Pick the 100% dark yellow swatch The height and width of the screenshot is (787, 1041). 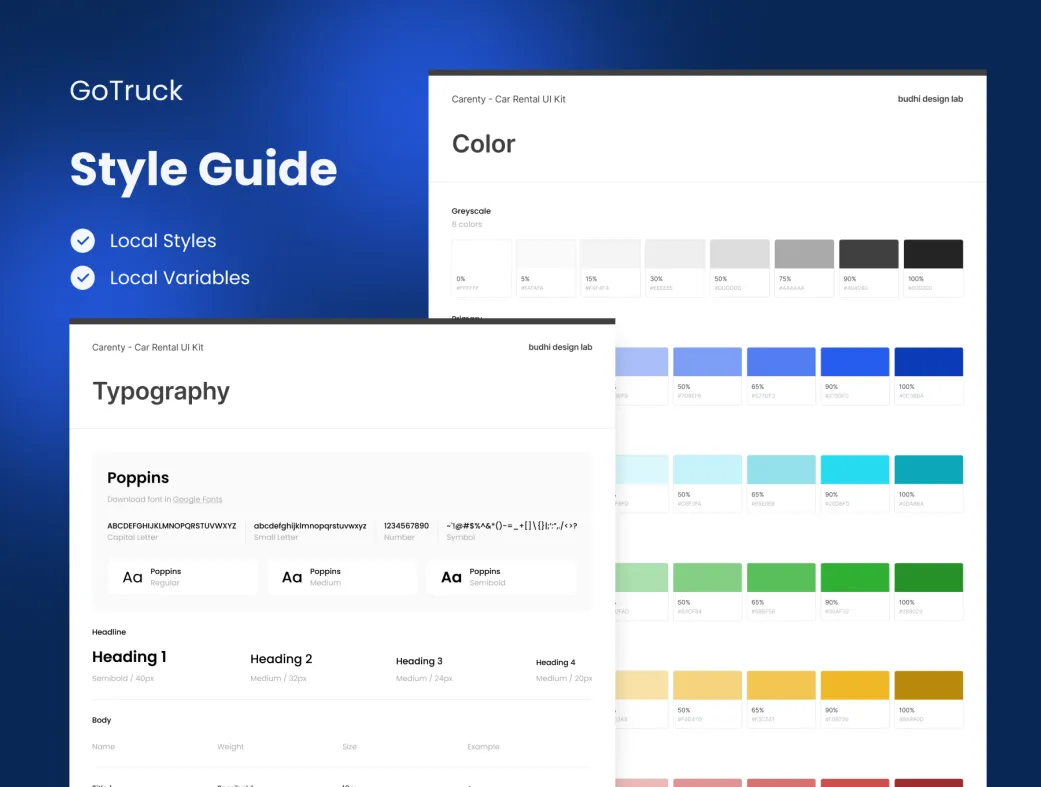click(928, 685)
